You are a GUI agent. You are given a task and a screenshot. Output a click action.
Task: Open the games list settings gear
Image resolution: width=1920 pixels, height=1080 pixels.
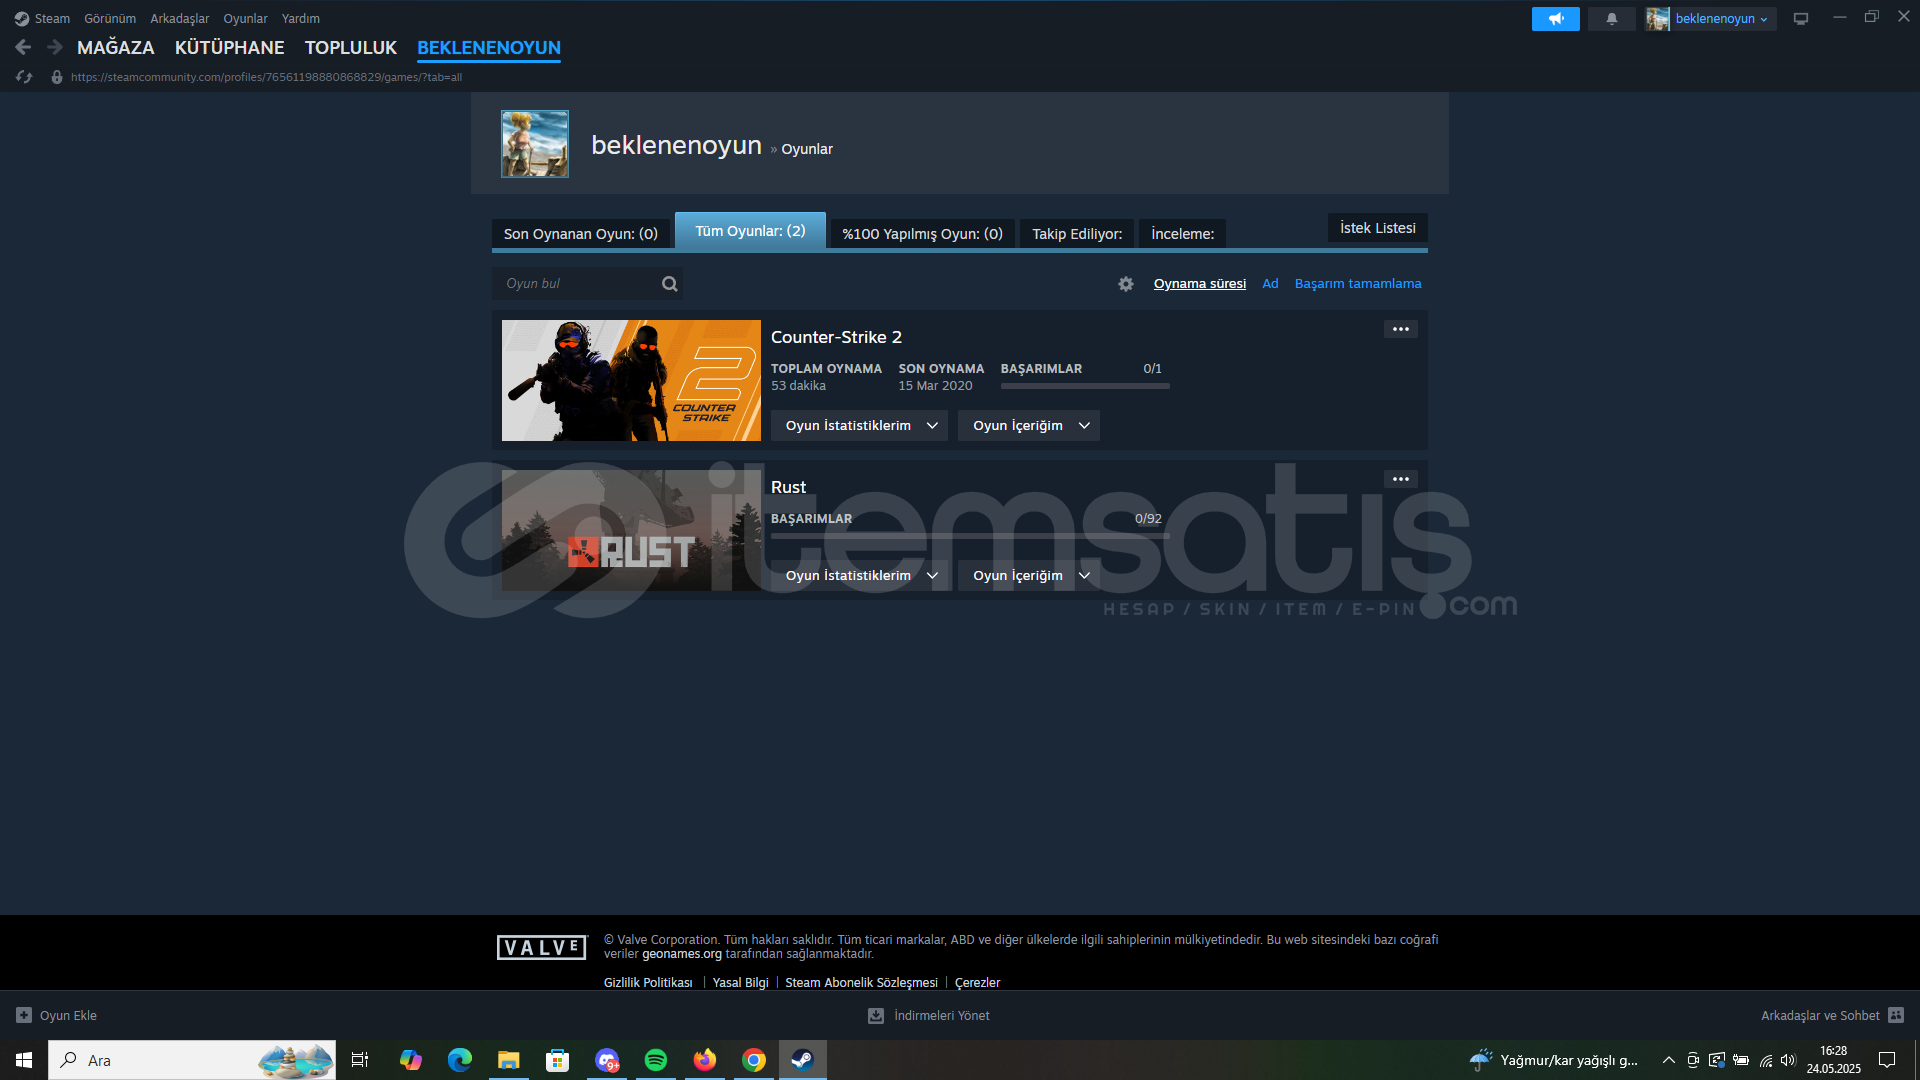(x=1126, y=284)
